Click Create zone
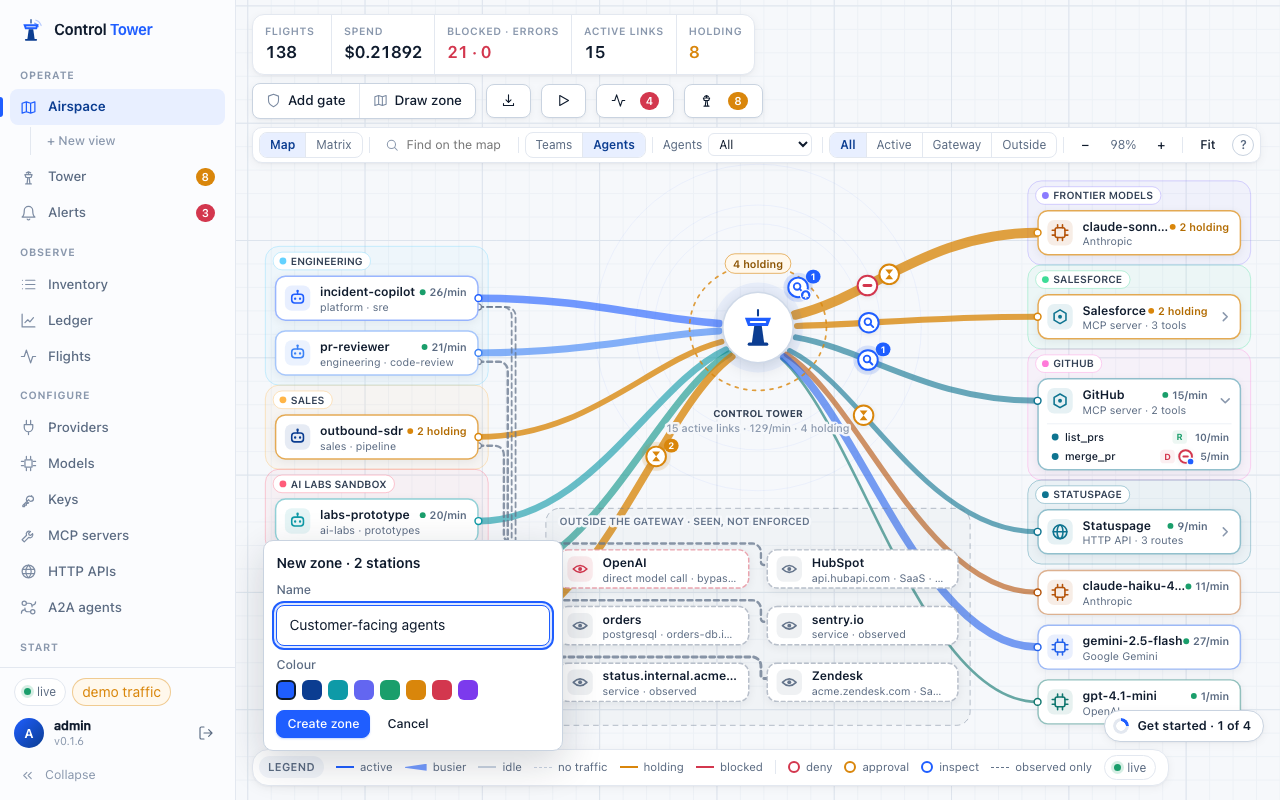This screenshot has width=1280, height=800. point(323,724)
